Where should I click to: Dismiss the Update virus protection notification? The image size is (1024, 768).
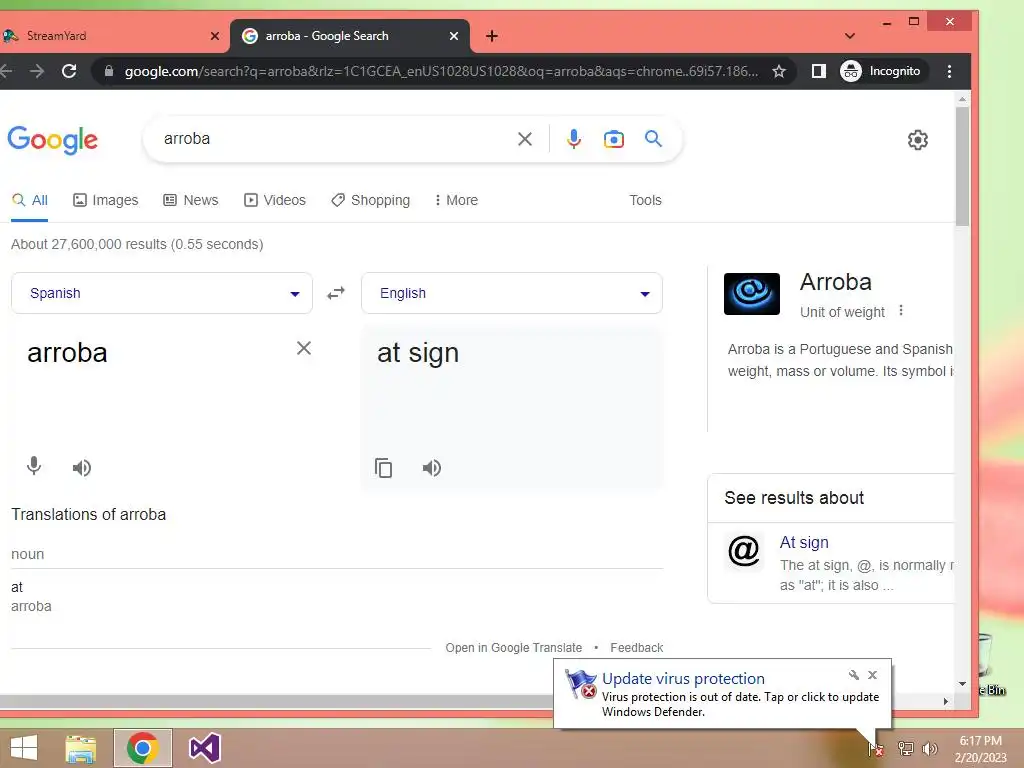[872, 675]
